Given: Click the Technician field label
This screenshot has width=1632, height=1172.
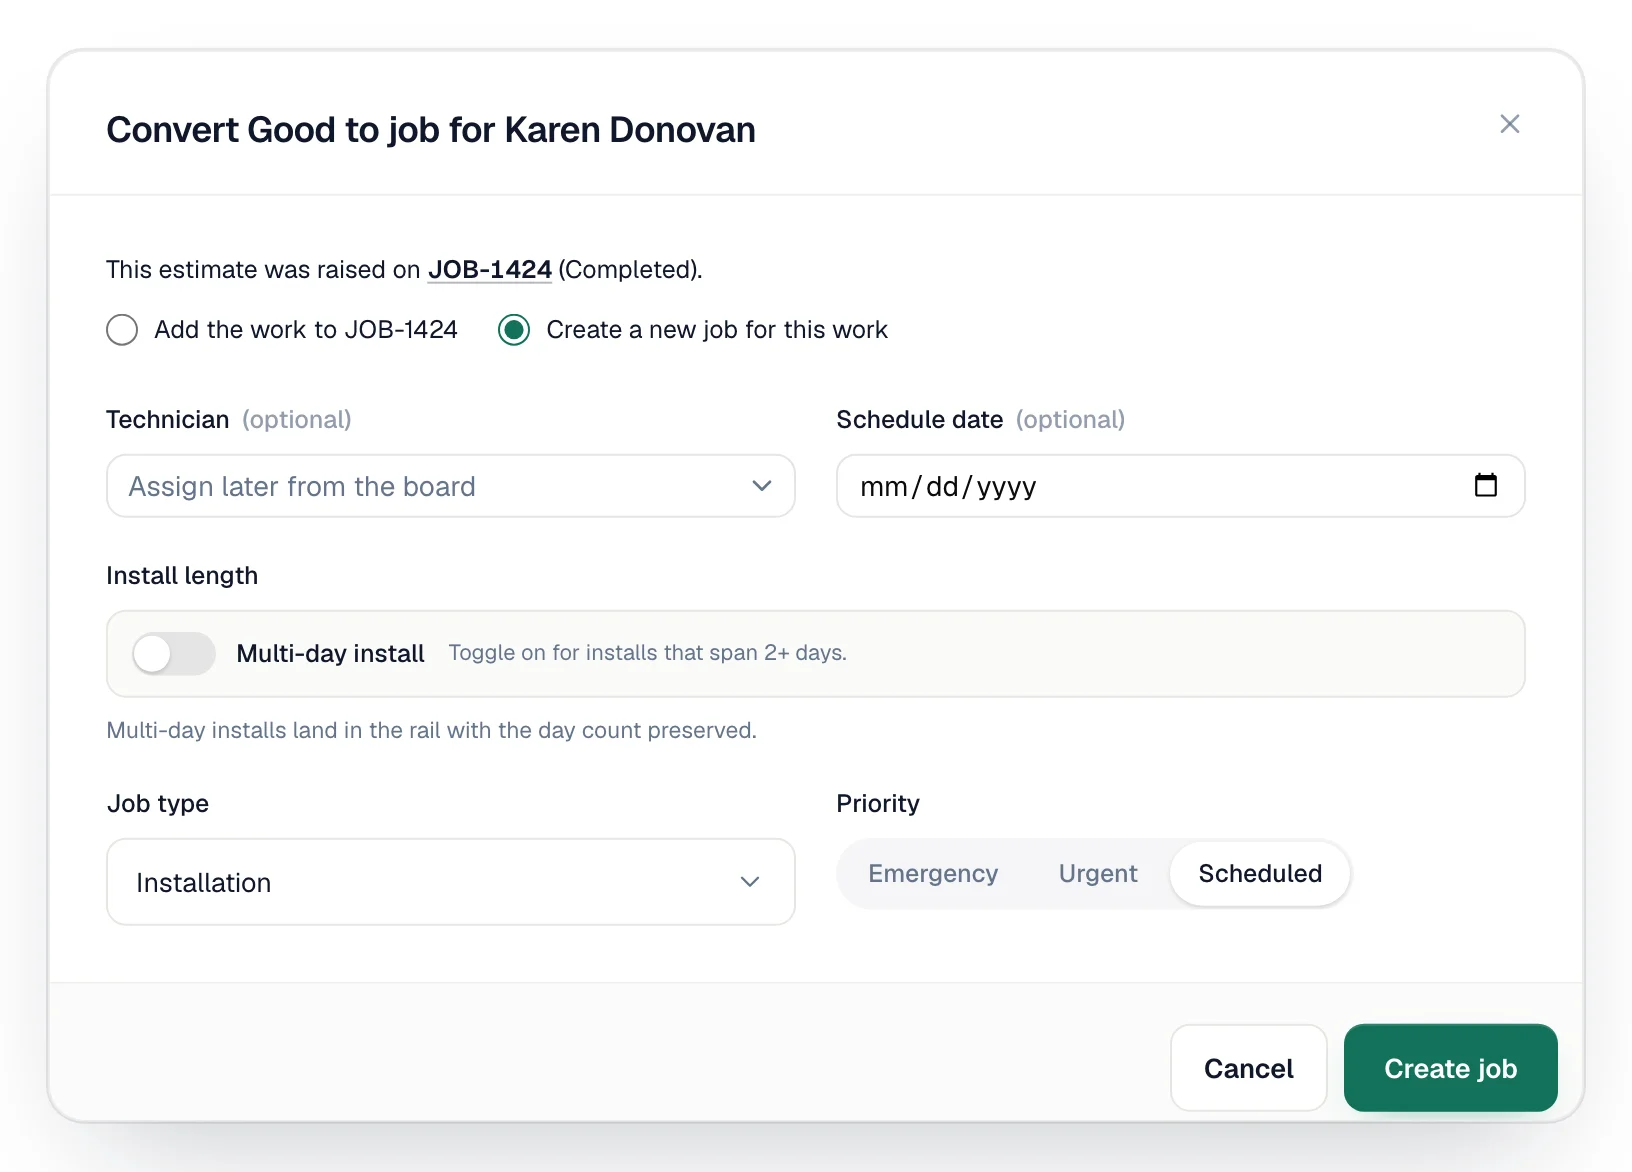Looking at the screenshot, I should 168,420.
